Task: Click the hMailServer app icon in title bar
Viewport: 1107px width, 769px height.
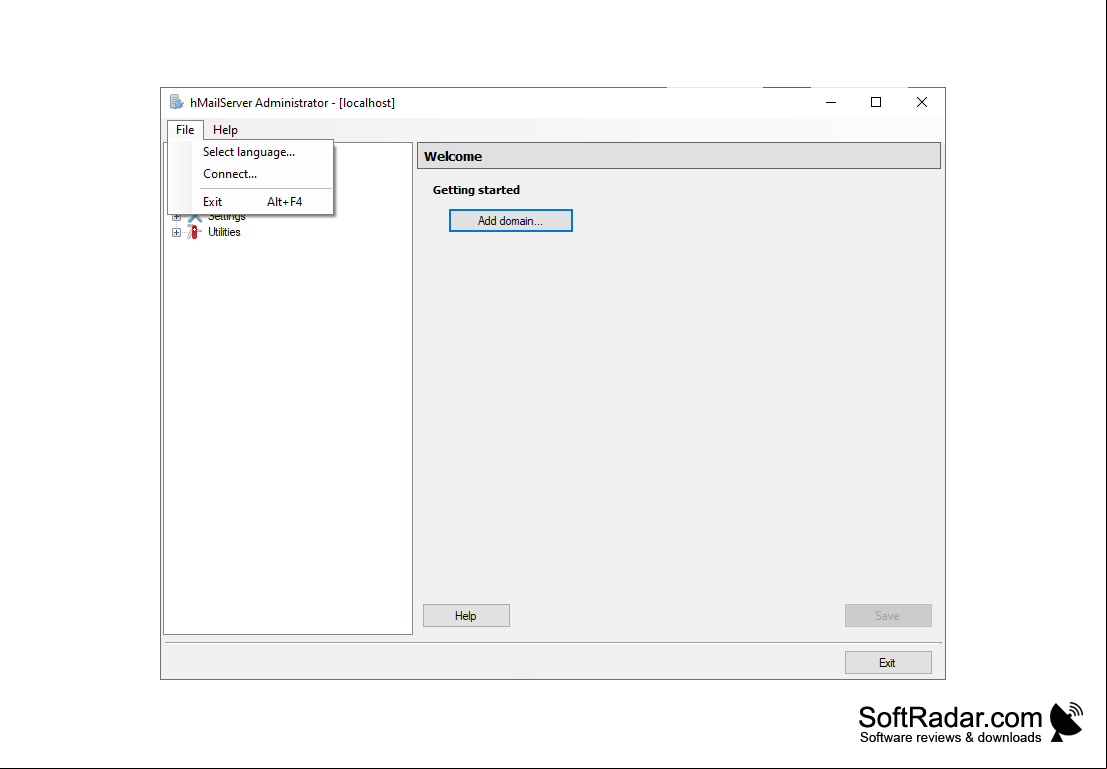Action: 176,102
